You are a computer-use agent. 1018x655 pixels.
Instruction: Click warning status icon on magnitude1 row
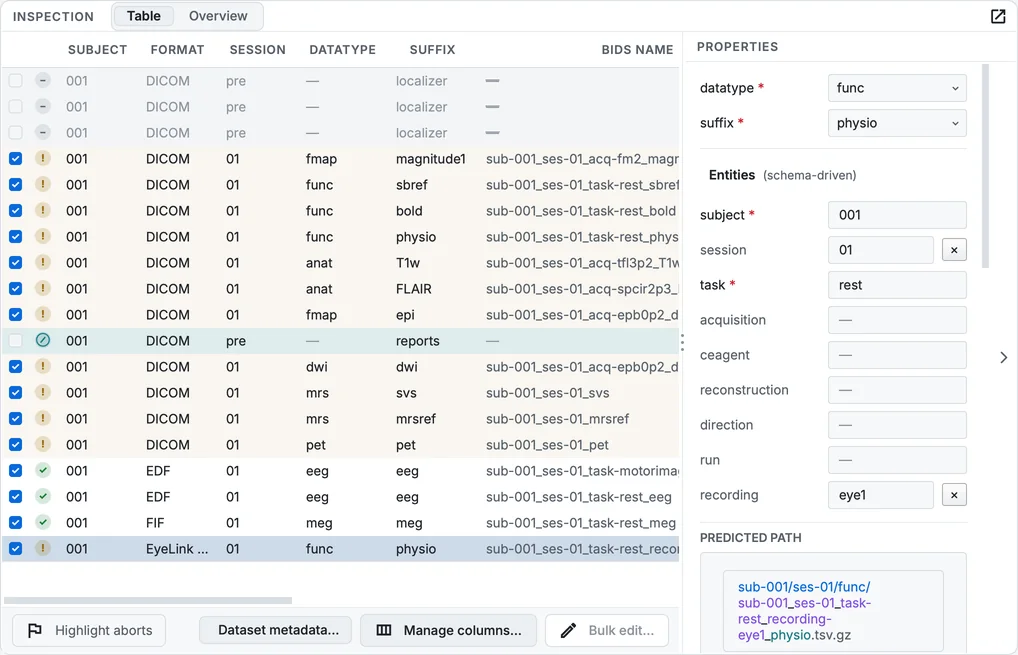coord(43,158)
